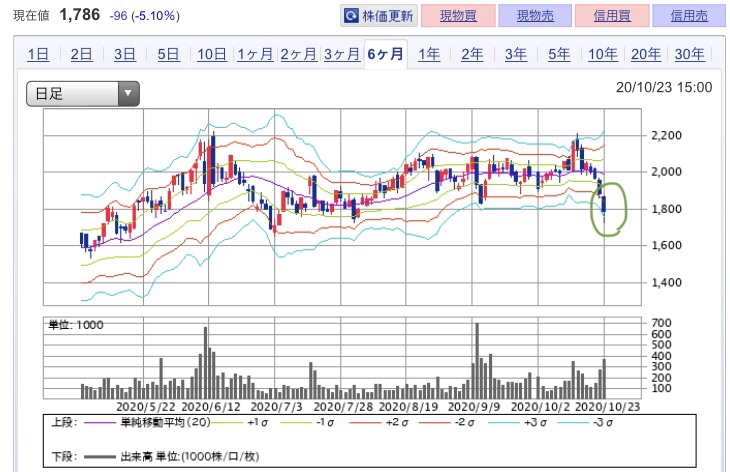
Task: Switch to the 20年 chart tab
Action: 646,54
